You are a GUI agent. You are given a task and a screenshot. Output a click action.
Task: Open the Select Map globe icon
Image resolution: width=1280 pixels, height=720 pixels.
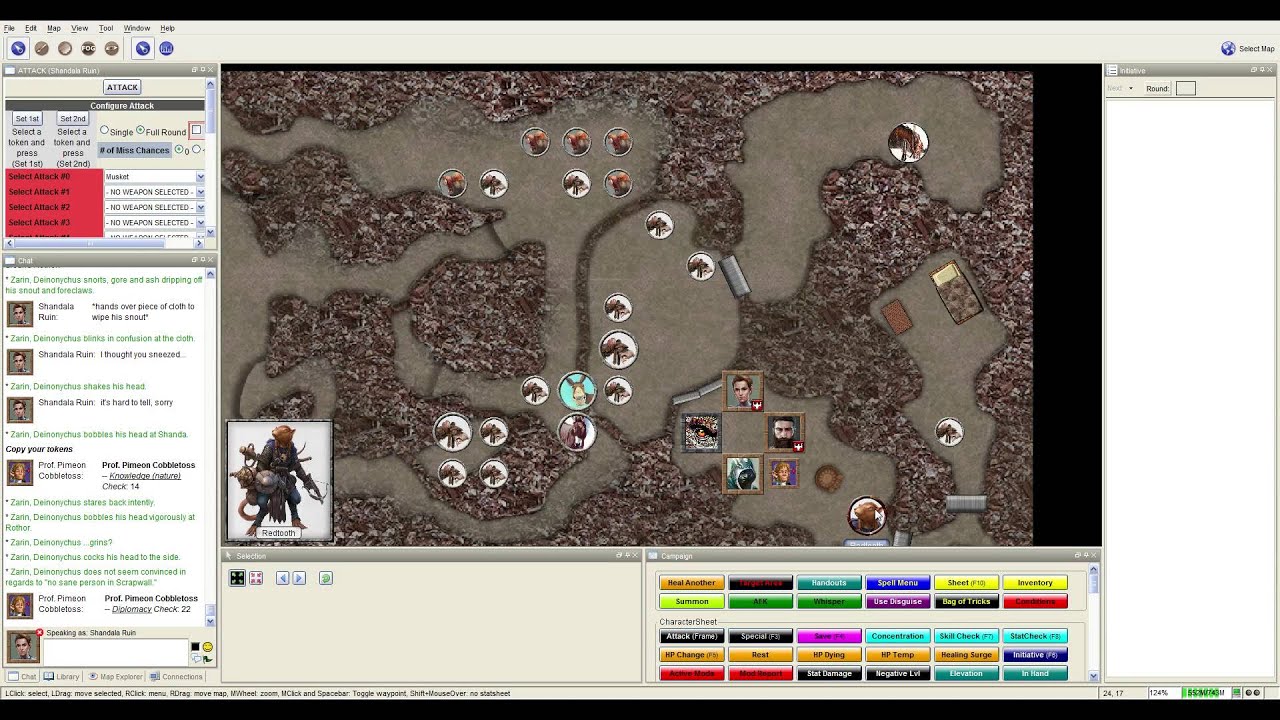point(1228,48)
